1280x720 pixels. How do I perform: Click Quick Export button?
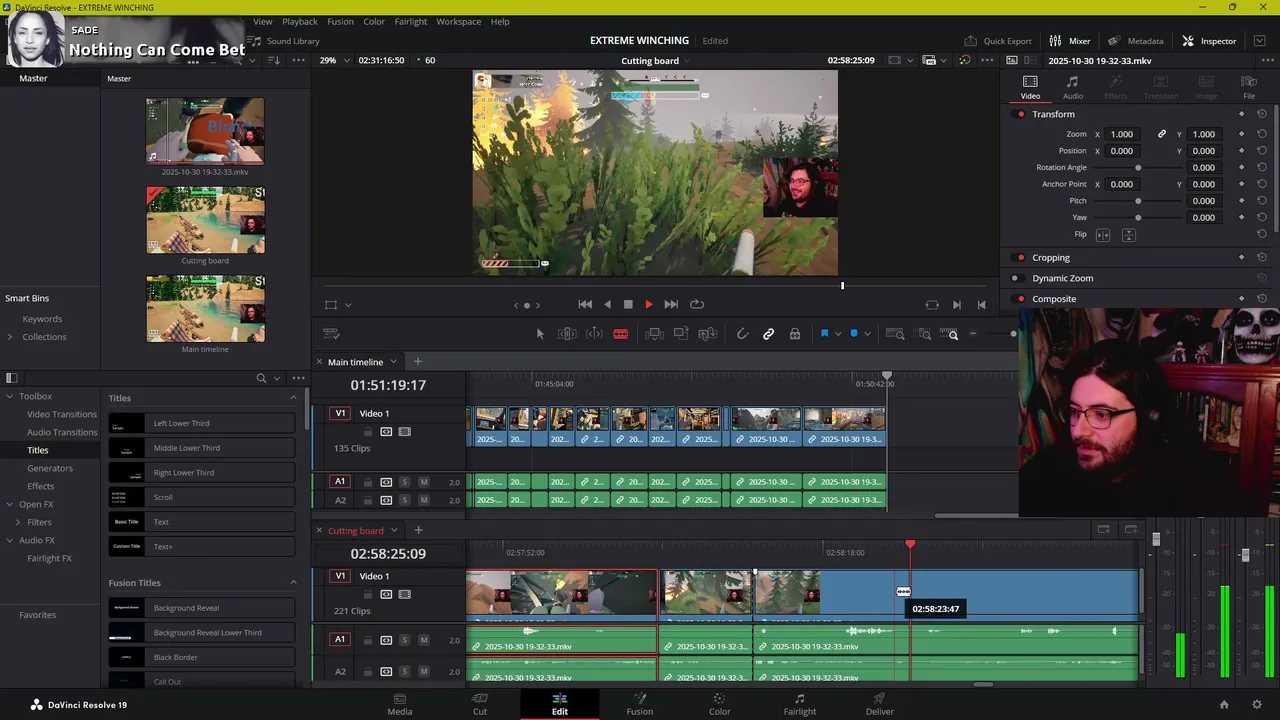pyautogui.click(x=998, y=41)
